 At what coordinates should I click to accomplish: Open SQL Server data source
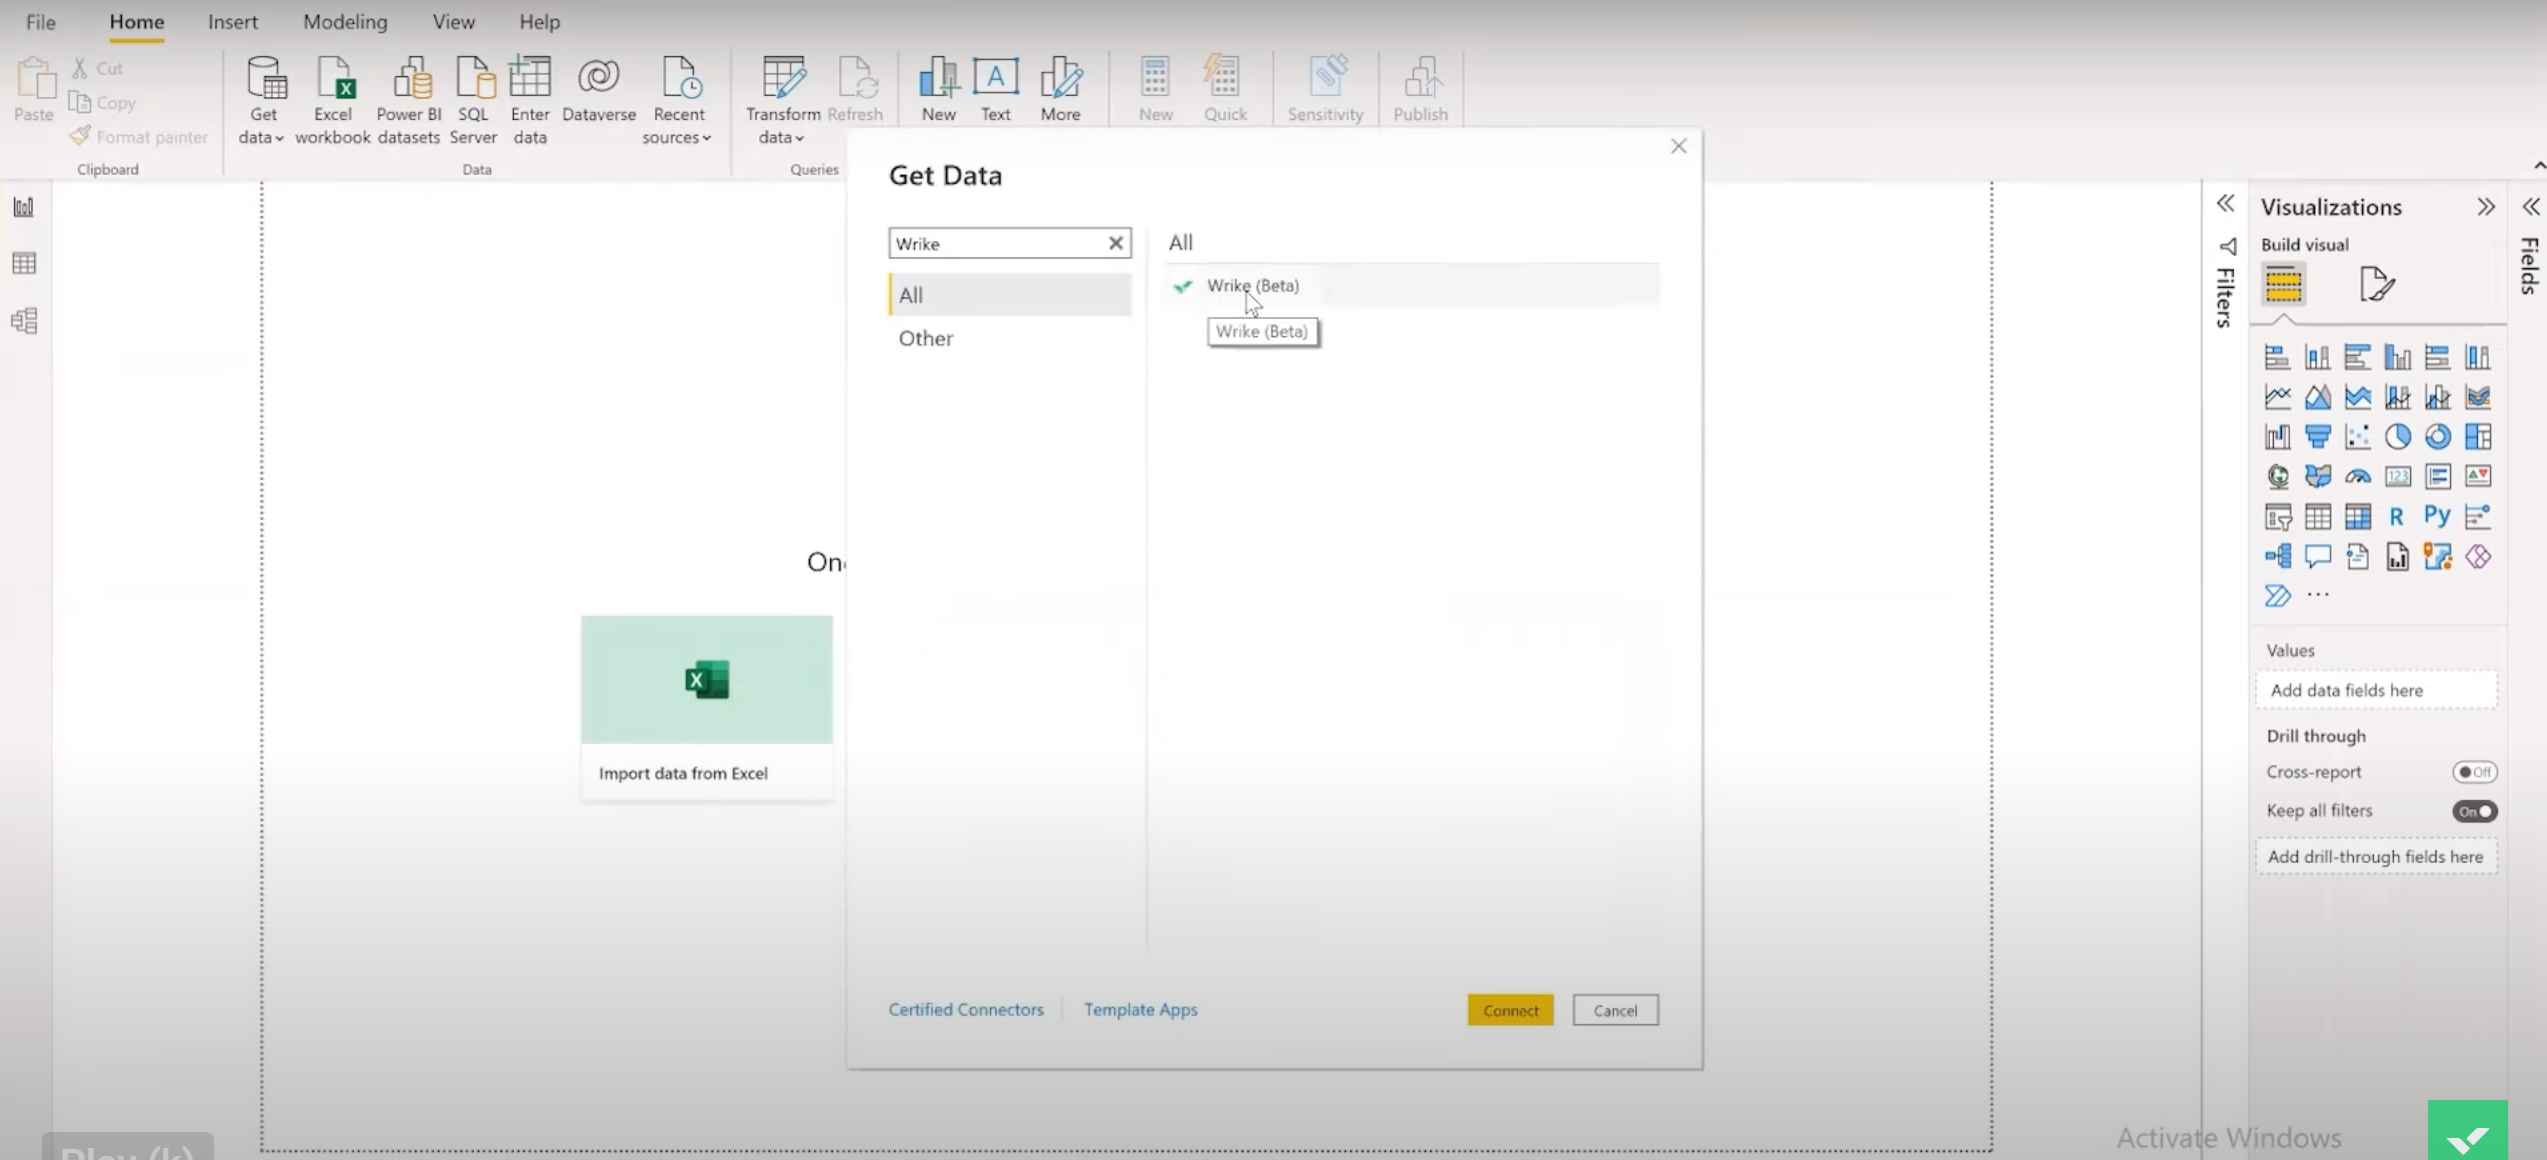(473, 99)
